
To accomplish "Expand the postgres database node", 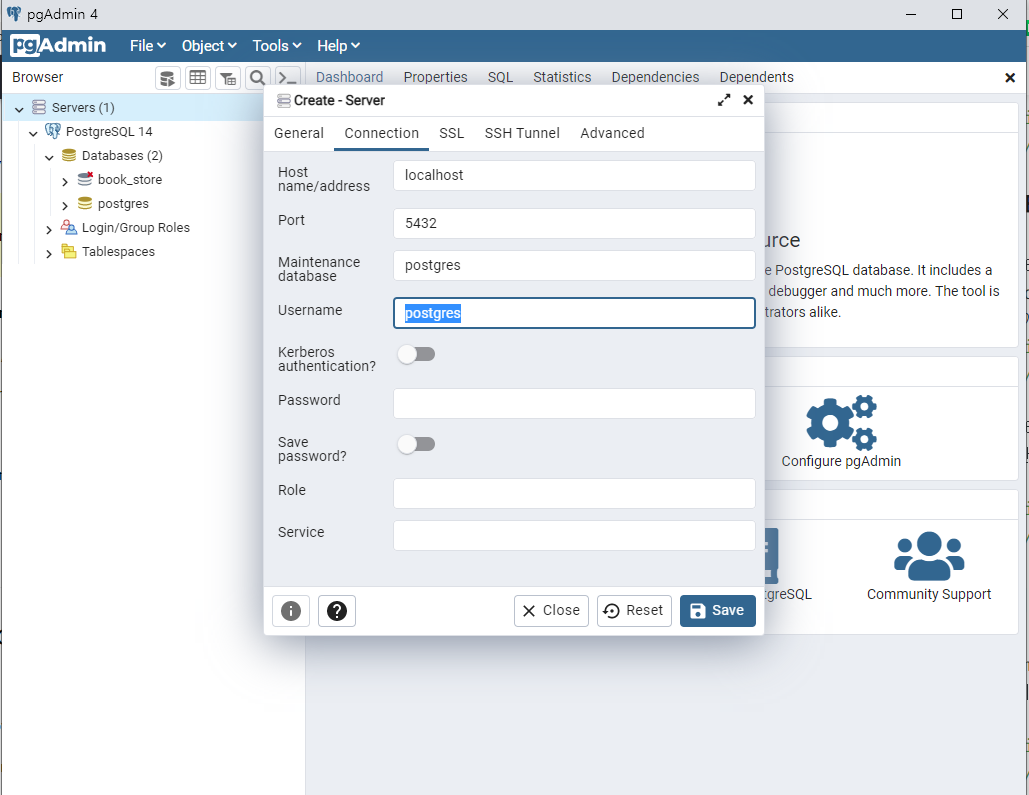I will coord(65,205).
